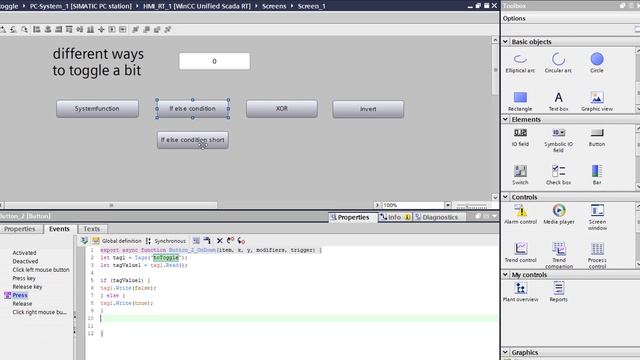Click the zoom slider next to 100%
Screen dimensions: 640x360
tap(471, 205)
